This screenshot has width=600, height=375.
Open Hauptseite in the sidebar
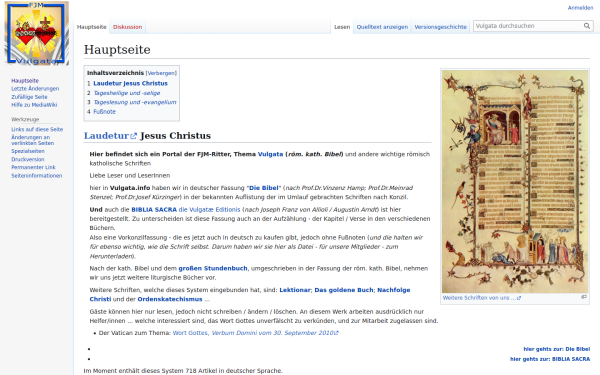pos(25,80)
